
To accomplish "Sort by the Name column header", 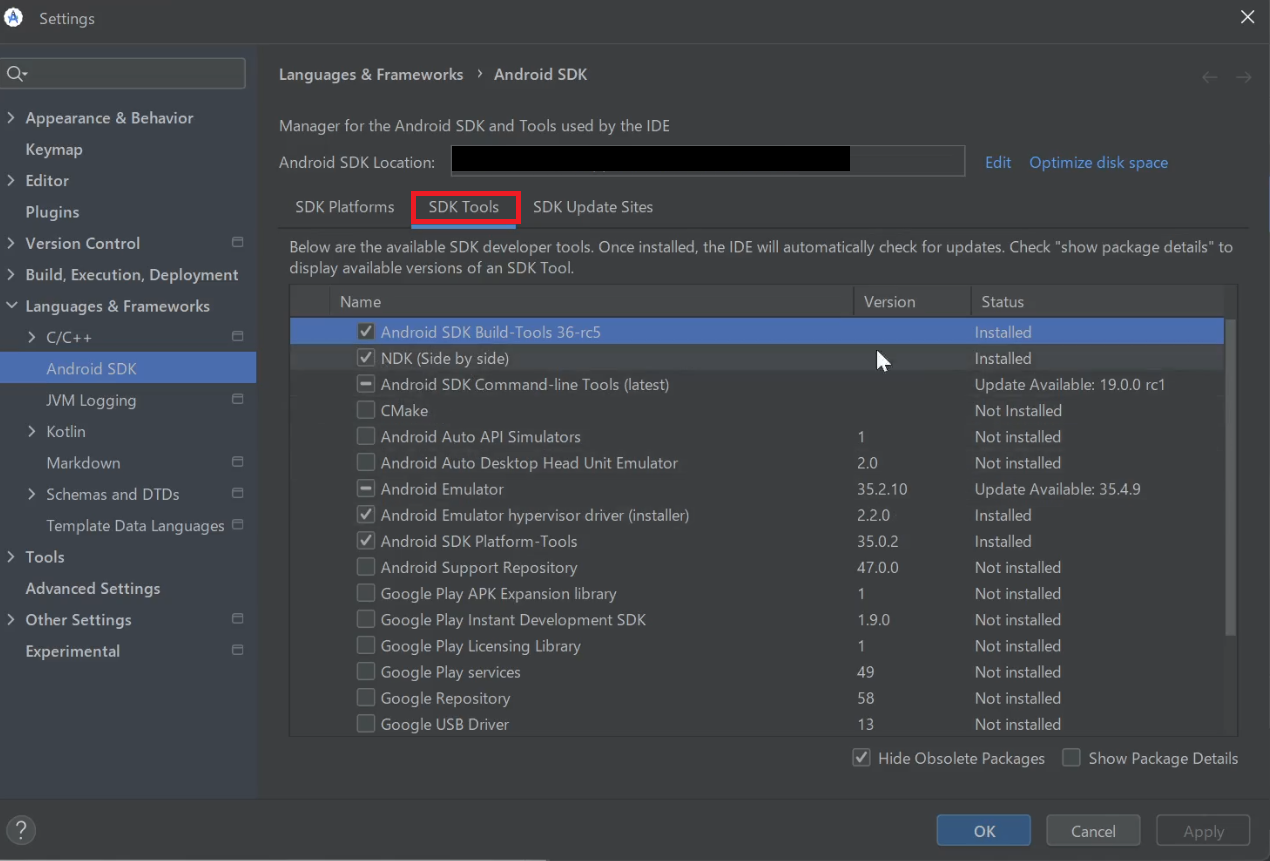I will click(x=594, y=301).
